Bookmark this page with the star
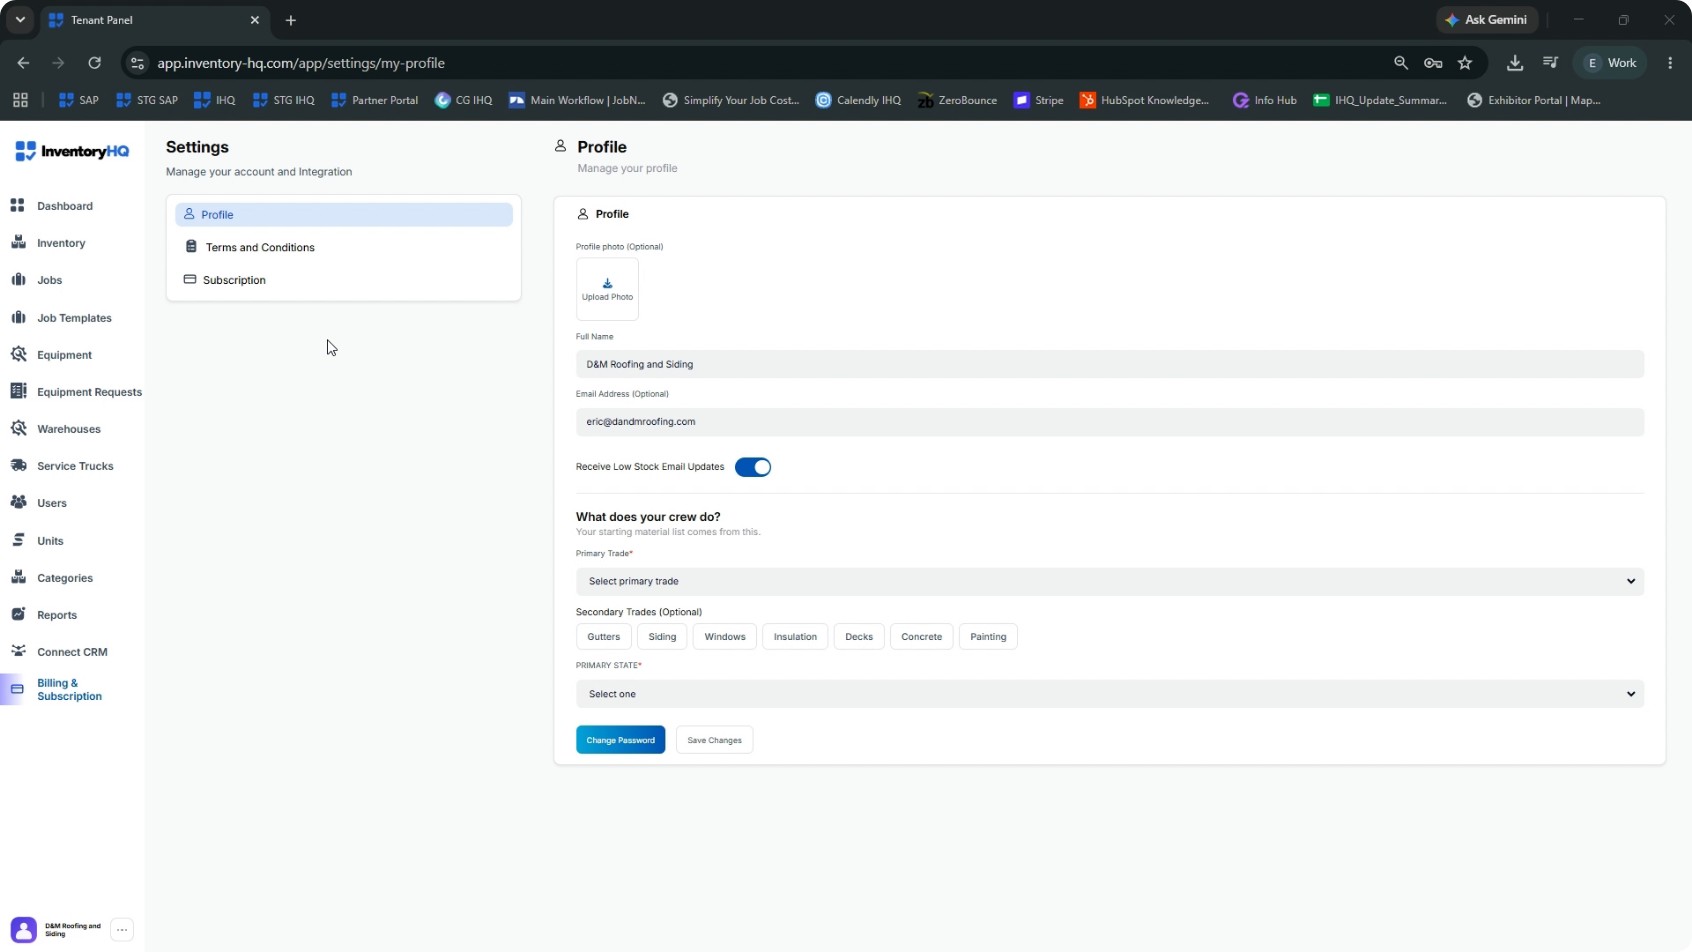The height and width of the screenshot is (952, 1692). 1465,63
